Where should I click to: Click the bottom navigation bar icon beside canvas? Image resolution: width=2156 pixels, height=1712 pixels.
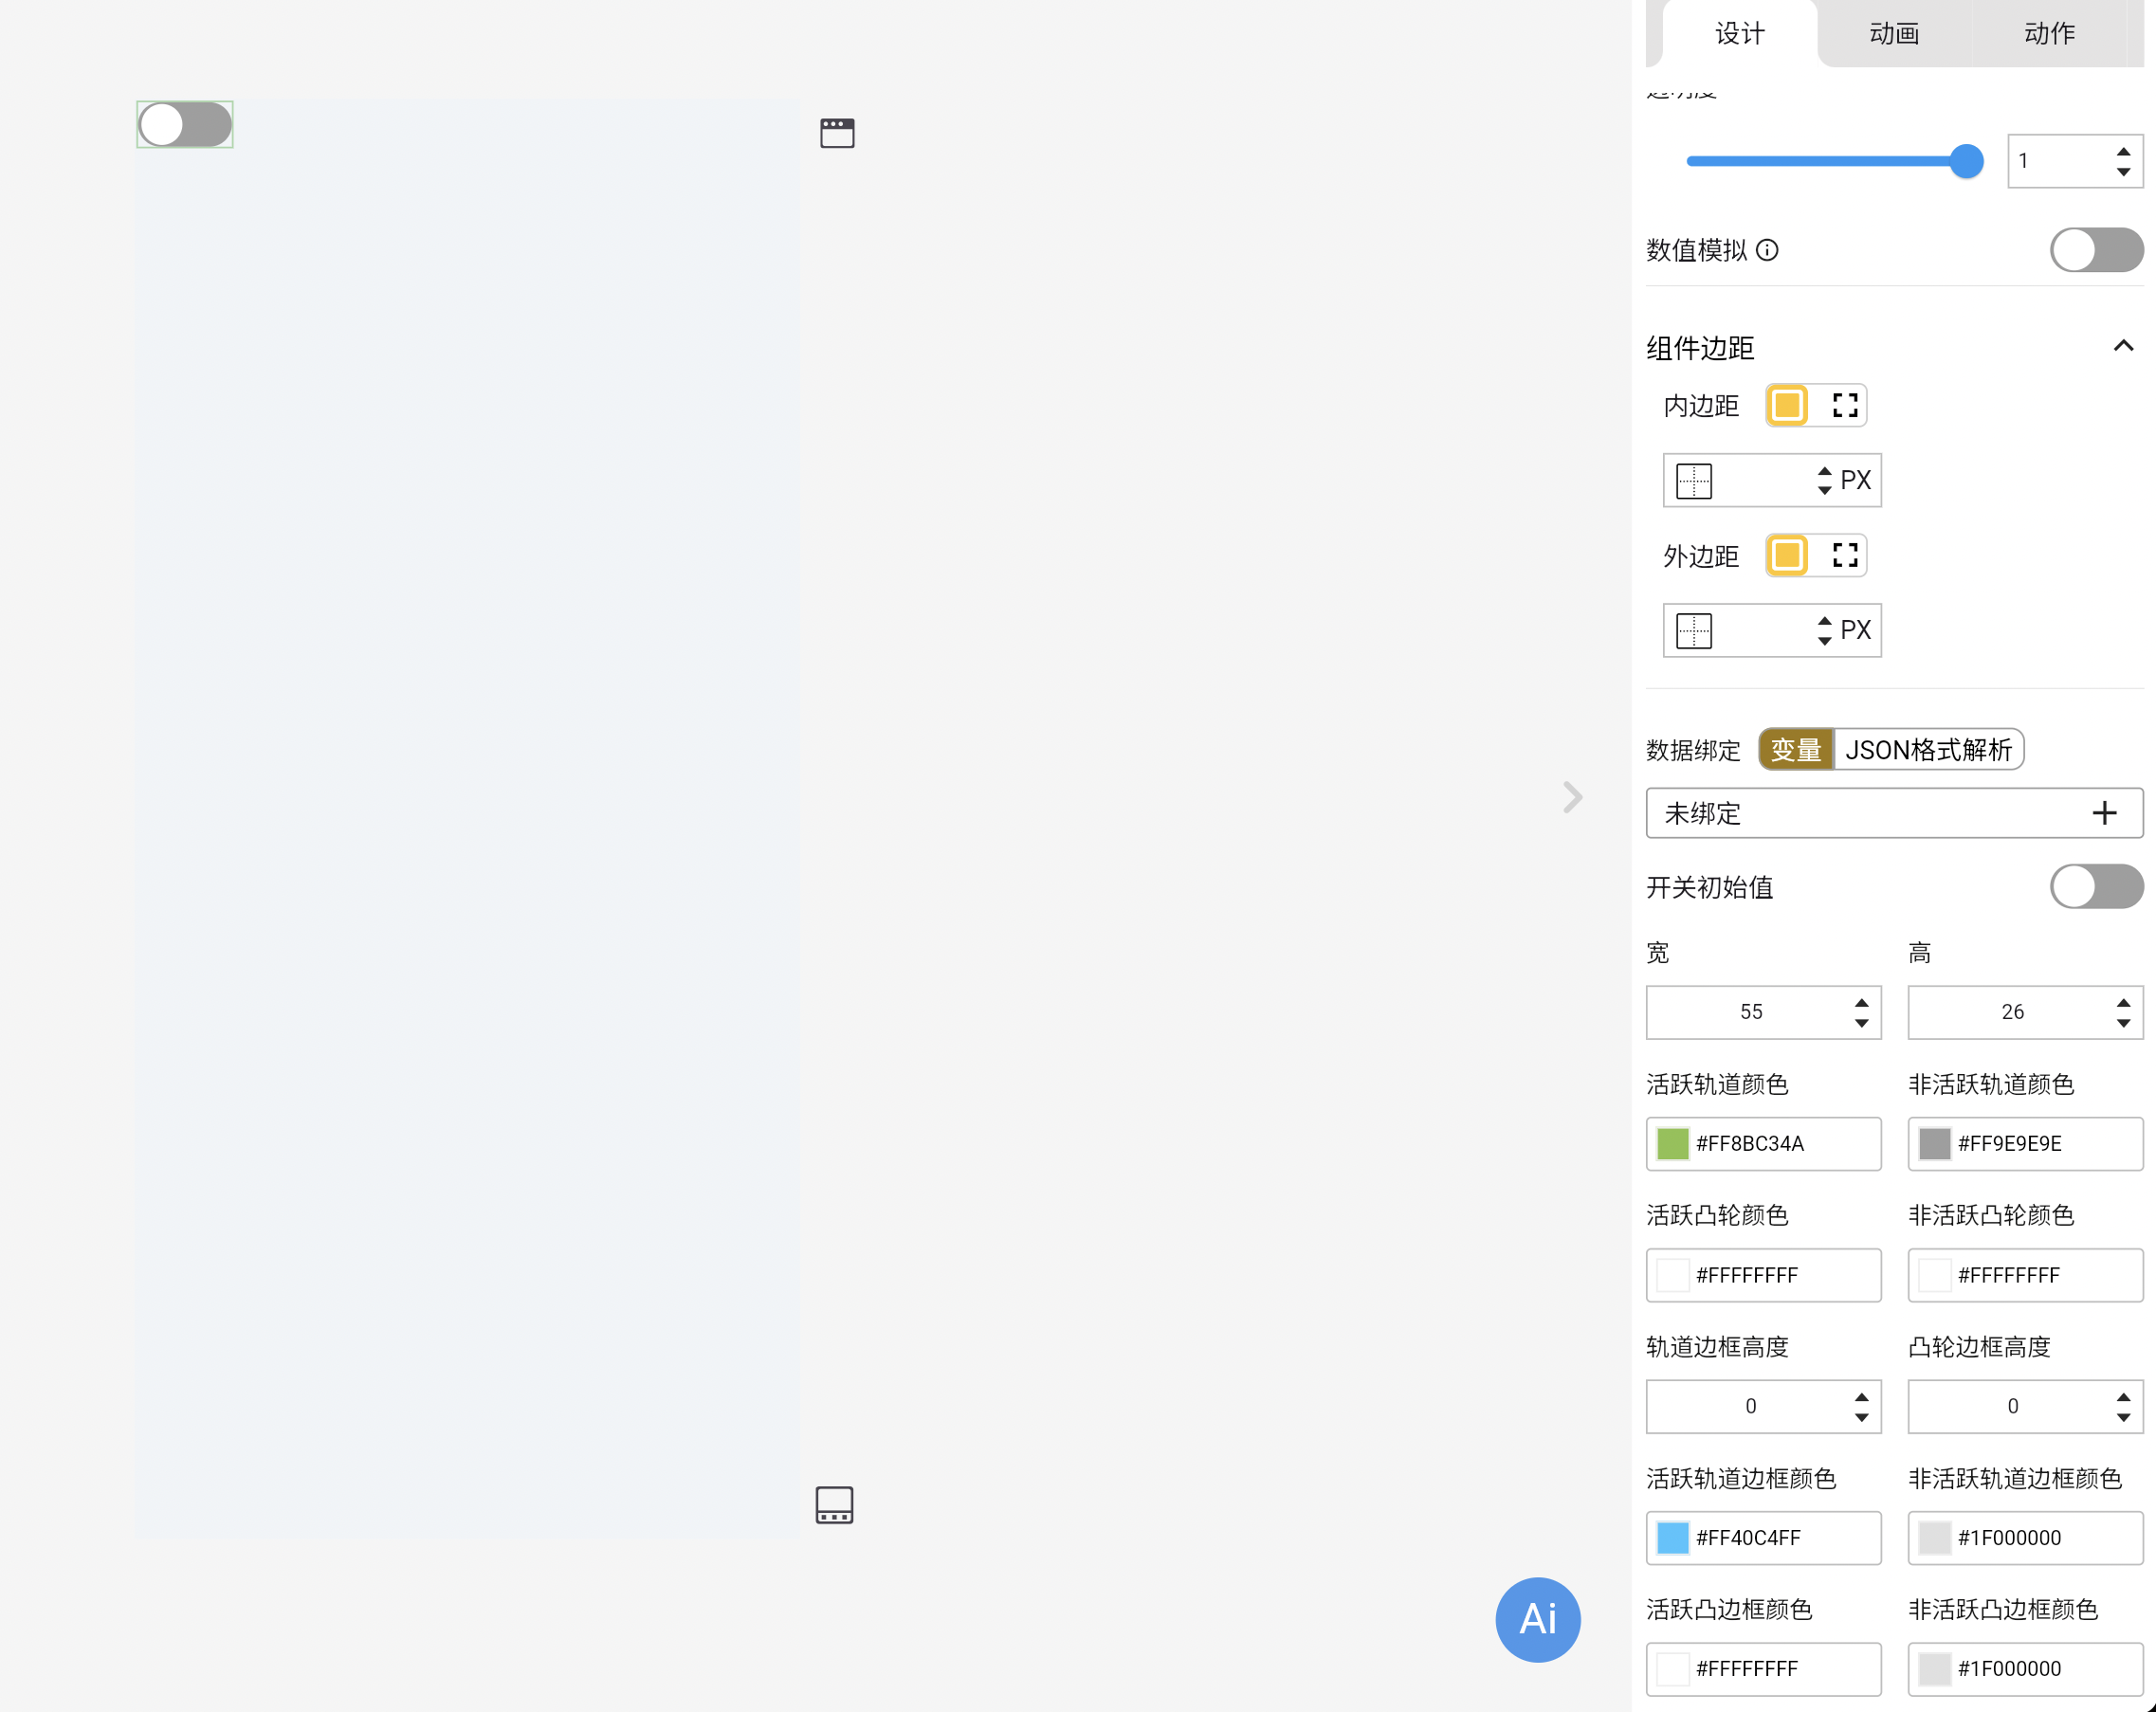(834, 1504)
